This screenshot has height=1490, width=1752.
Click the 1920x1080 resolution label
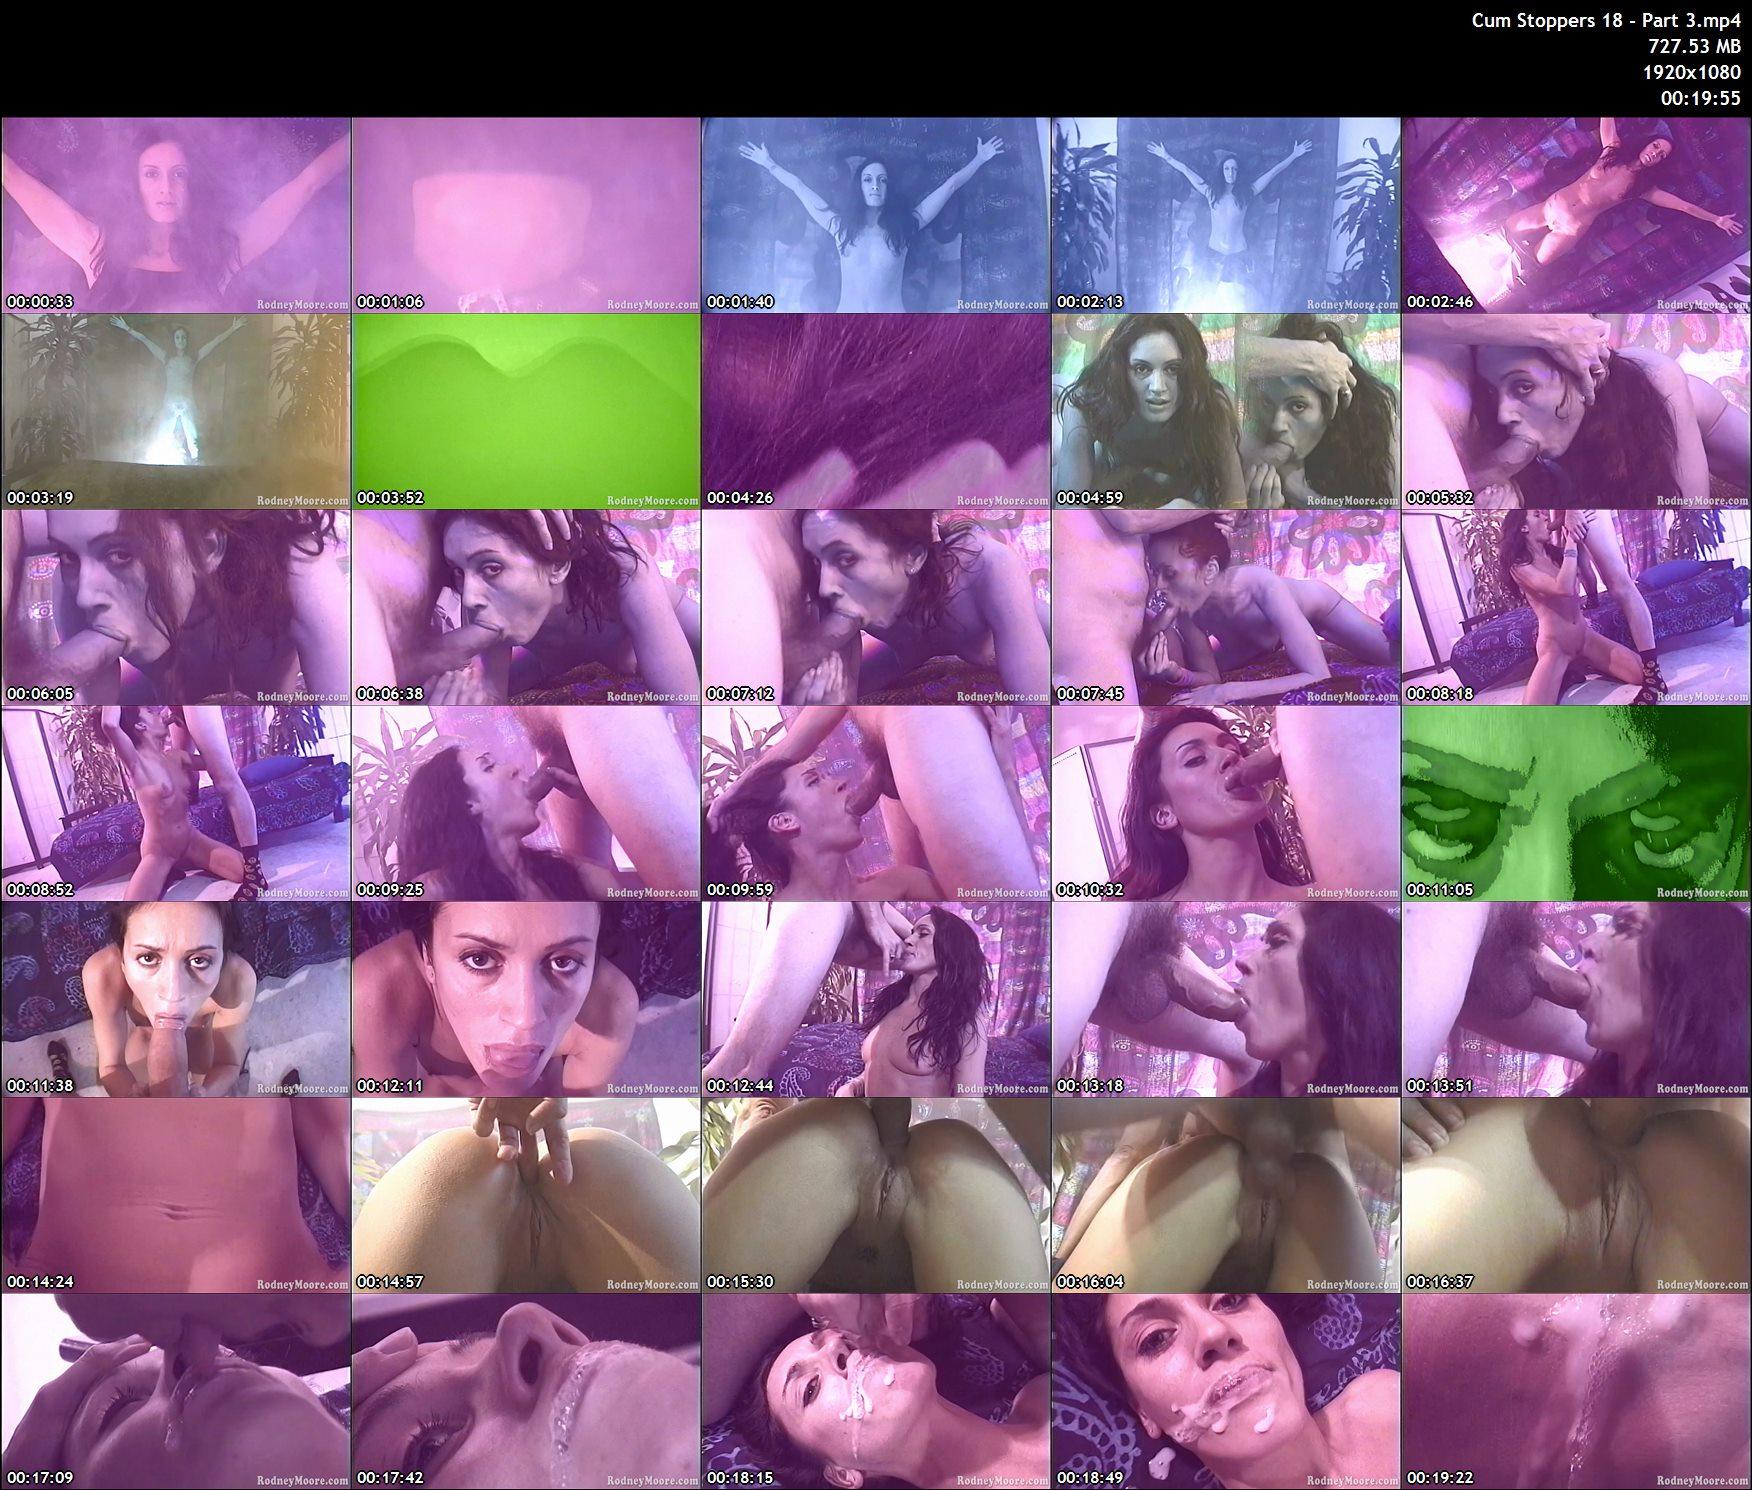(1692, 72)
